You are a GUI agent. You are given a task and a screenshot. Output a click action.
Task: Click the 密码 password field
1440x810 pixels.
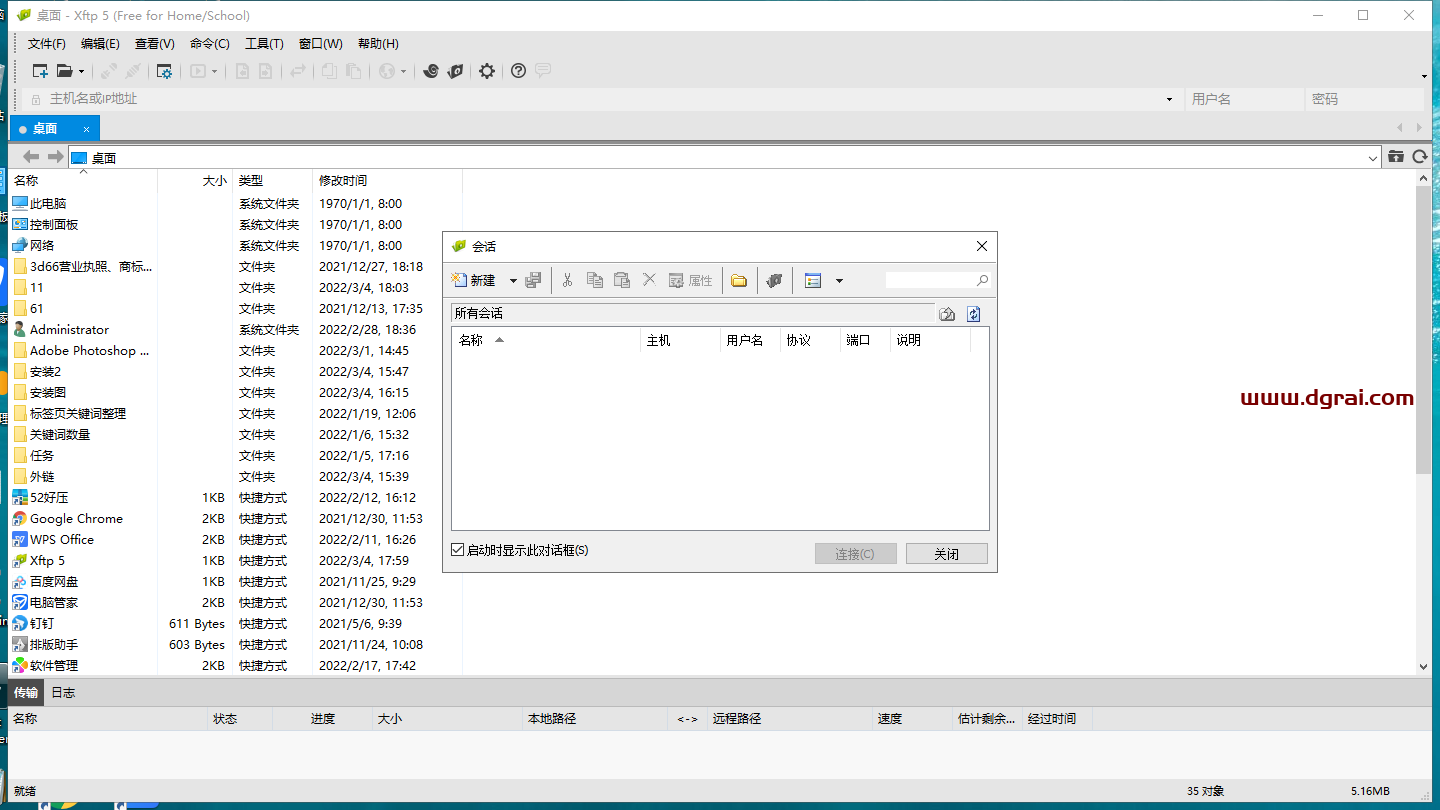point(1364,99)
